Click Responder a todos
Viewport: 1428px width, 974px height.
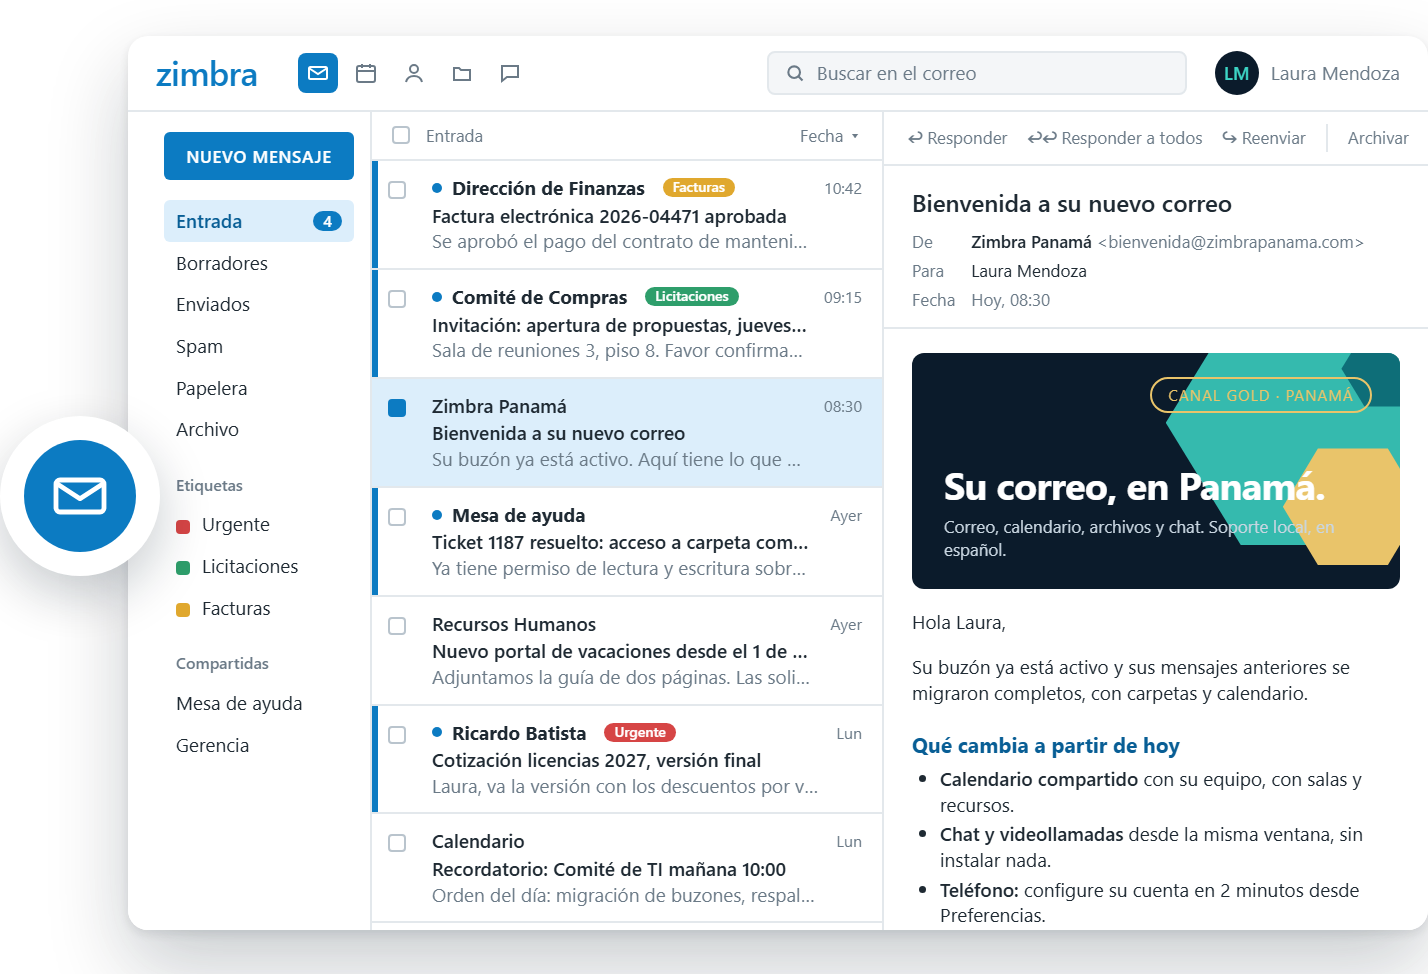pos(1115,138)
